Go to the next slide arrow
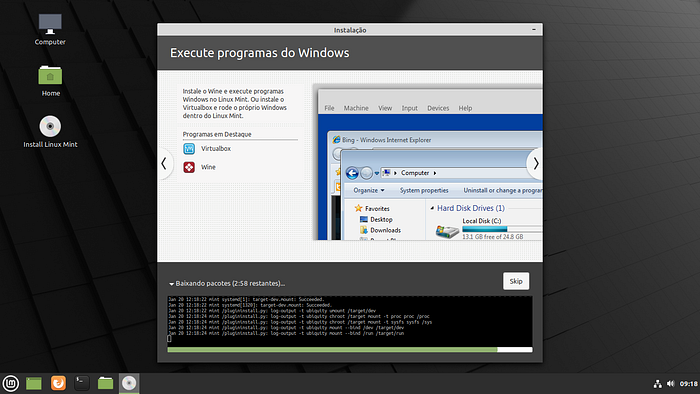700x394 pixels. click(x=536, y=164)
